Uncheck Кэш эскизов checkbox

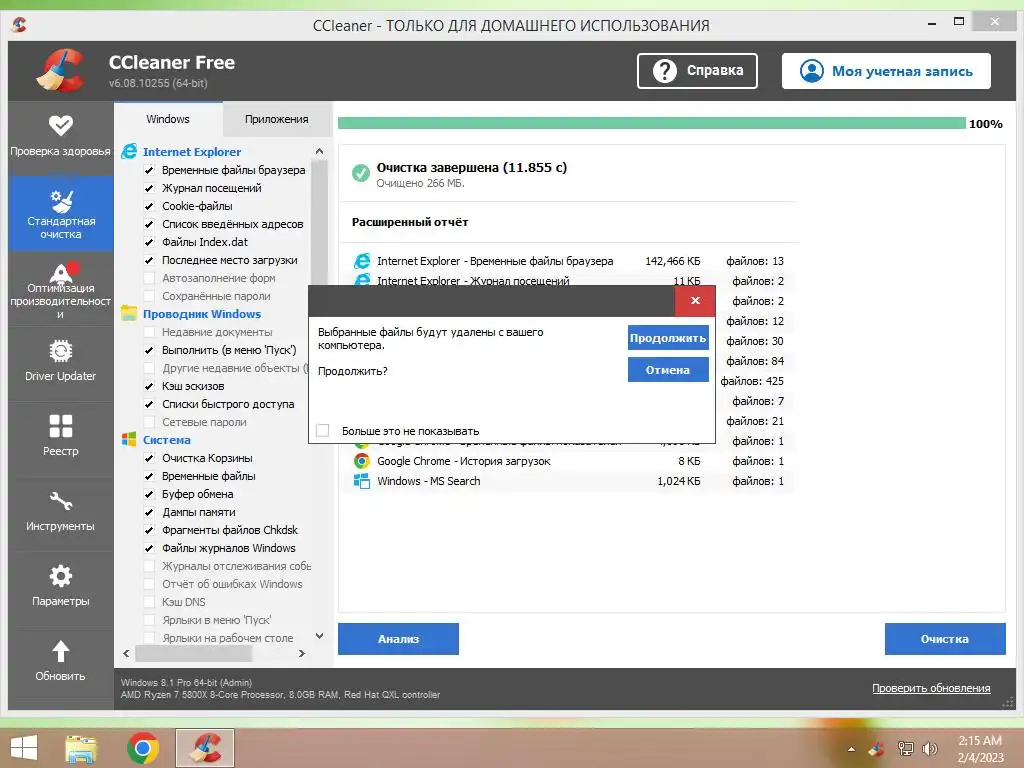(149, 386)
